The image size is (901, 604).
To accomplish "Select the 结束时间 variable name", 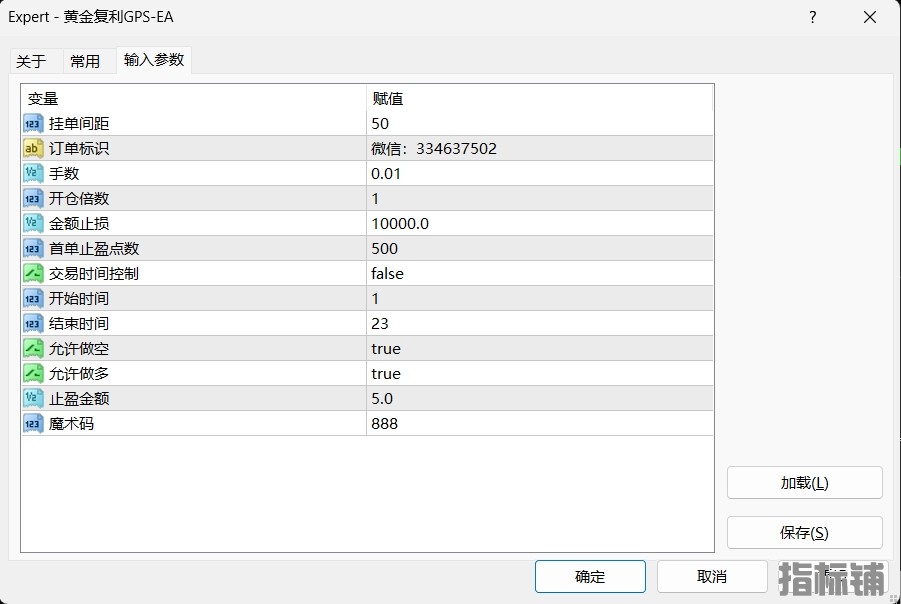I will tap(79, 324).
